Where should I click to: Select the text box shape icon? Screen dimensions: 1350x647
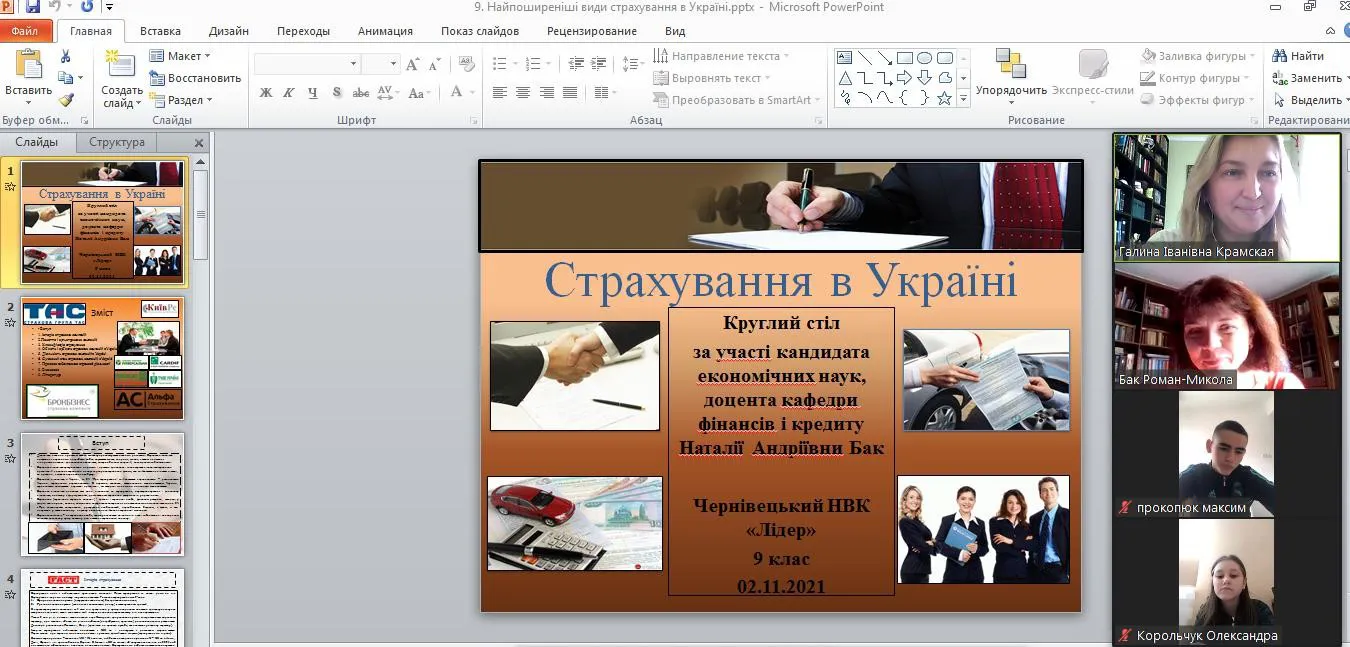tap(845, 58)
